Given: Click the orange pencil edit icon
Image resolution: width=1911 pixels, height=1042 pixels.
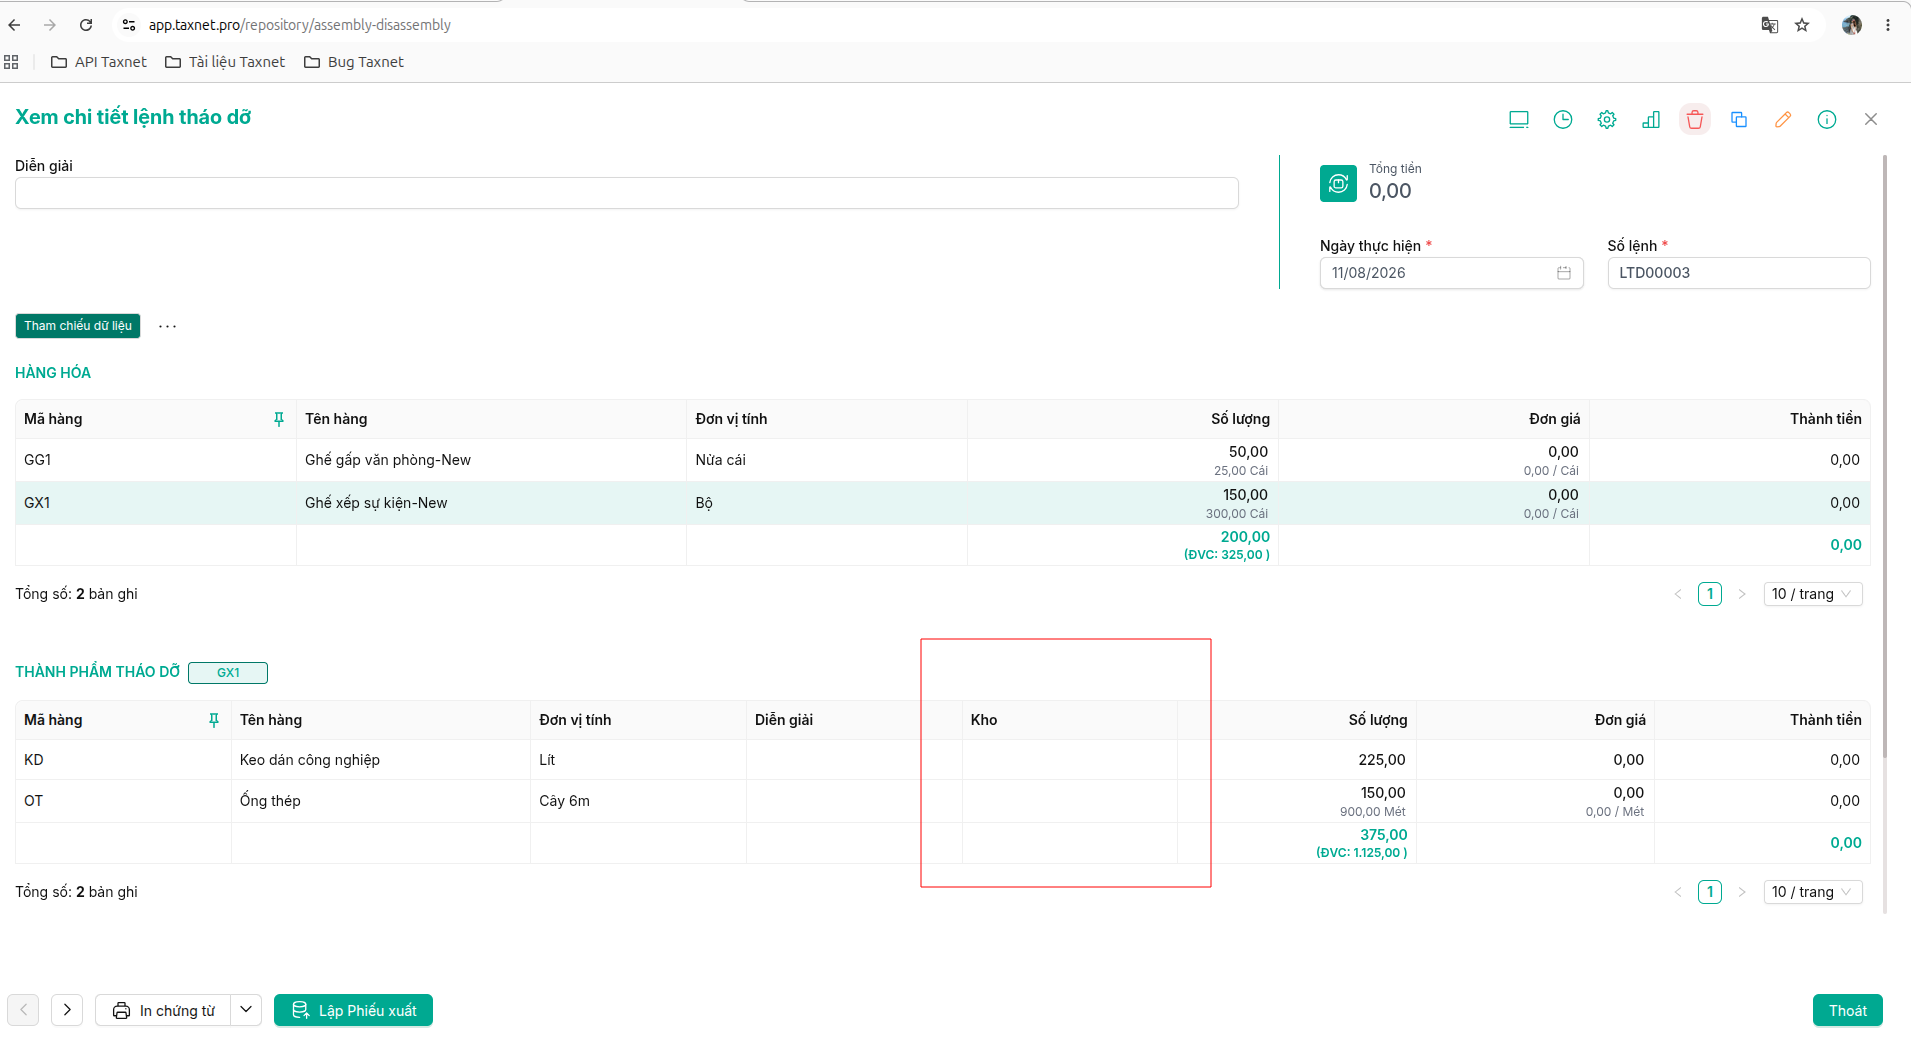Looking at the screenshot, I should click(x=1782, y=119).
